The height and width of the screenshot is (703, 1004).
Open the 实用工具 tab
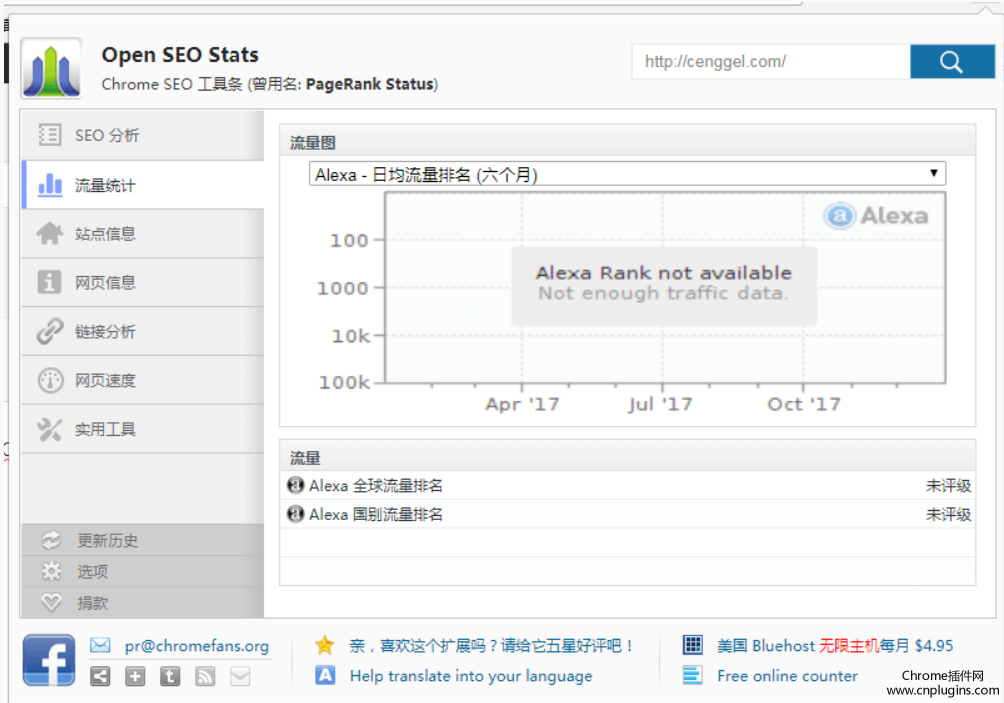point(143,429)
